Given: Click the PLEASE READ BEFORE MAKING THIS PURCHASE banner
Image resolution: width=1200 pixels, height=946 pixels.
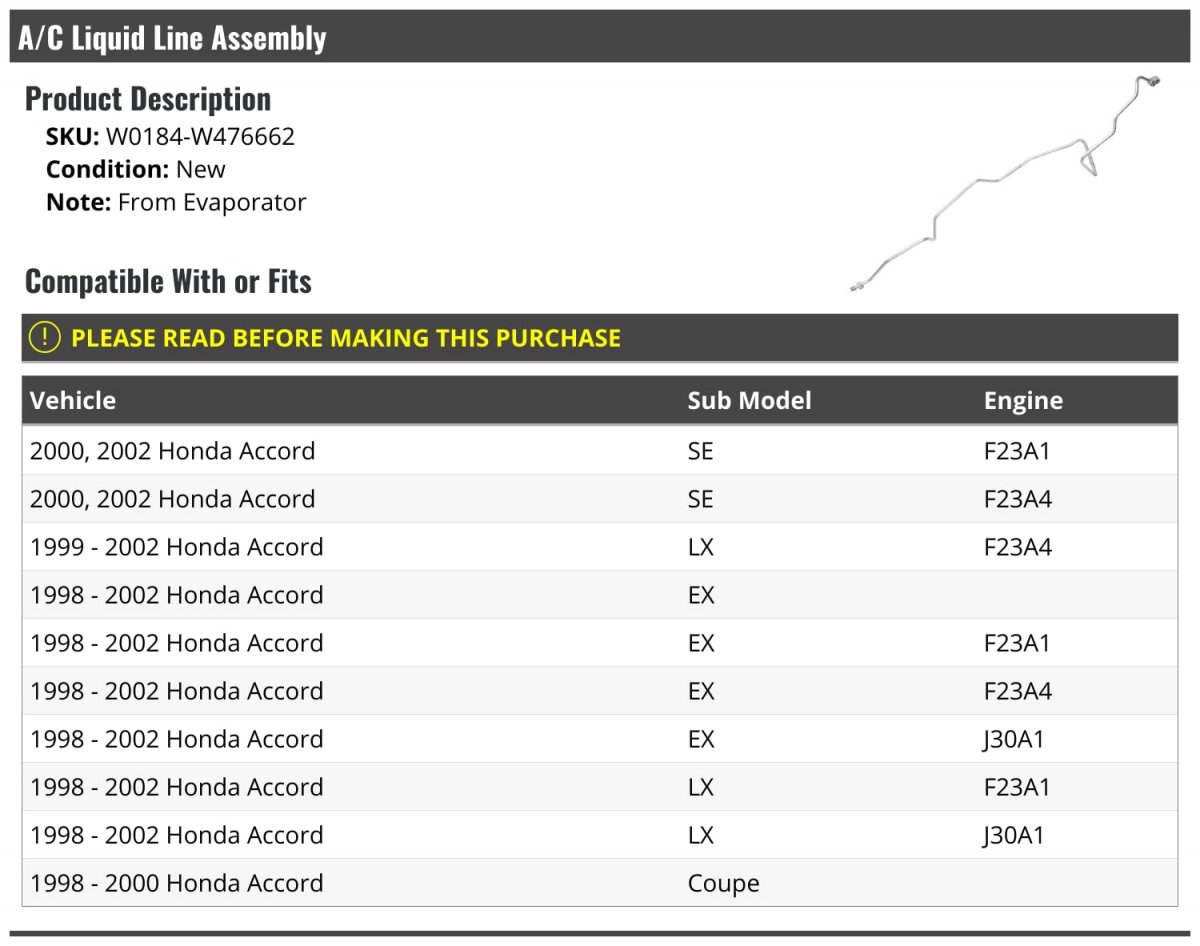Looking at the screenshot, I should pos(346,338).
